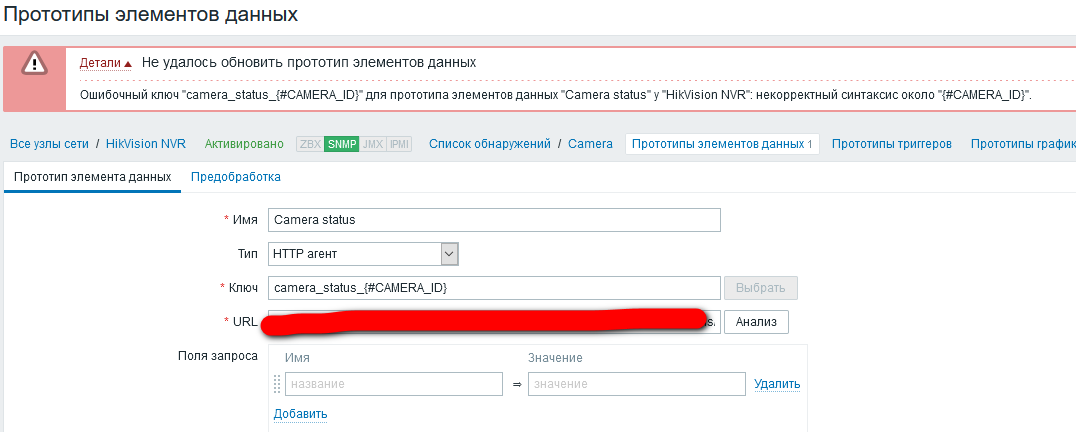Open Прототипы триггеров section
The height and width of the screenshot is (432, 1076).
pos(891,144)
